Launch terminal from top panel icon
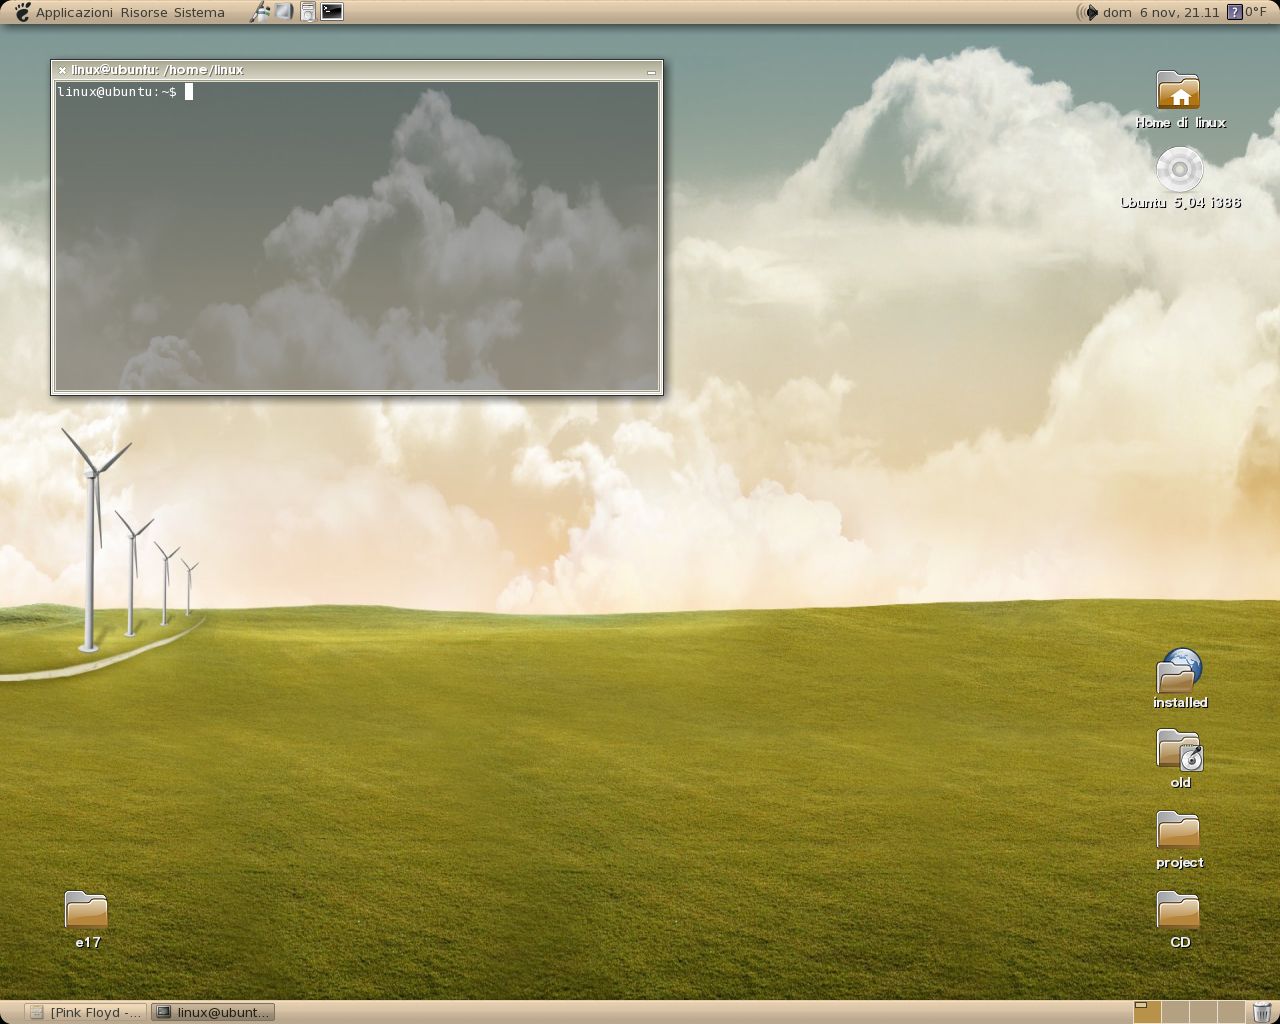 tap(332, 12)
